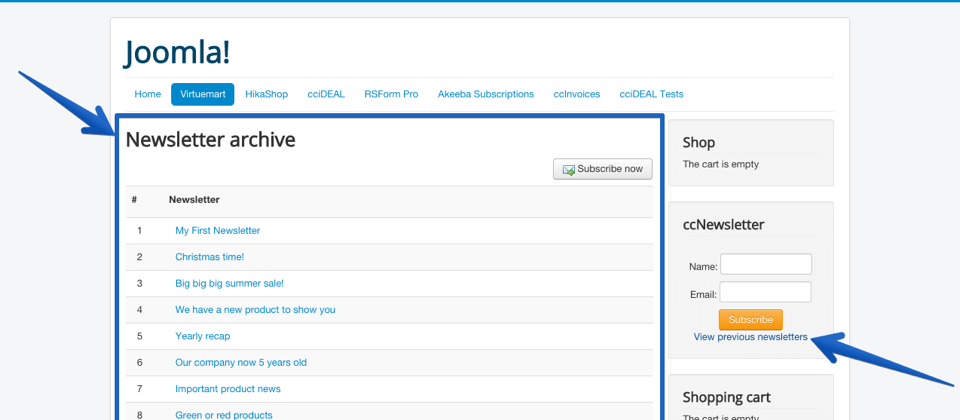Screen dimensions: 960x420
Task: Open Green or red products newsletter
Action: click(223, 415)
